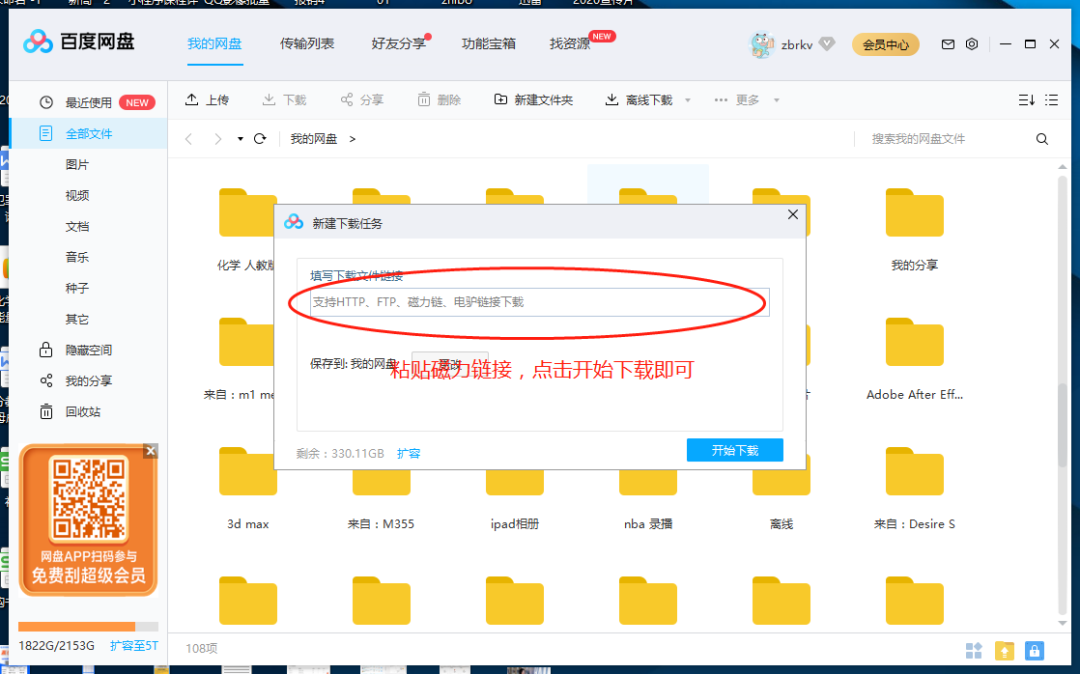Click the Baidu Netdisk logo
This screenshot has height=674, width=1080.
(79, 42)
